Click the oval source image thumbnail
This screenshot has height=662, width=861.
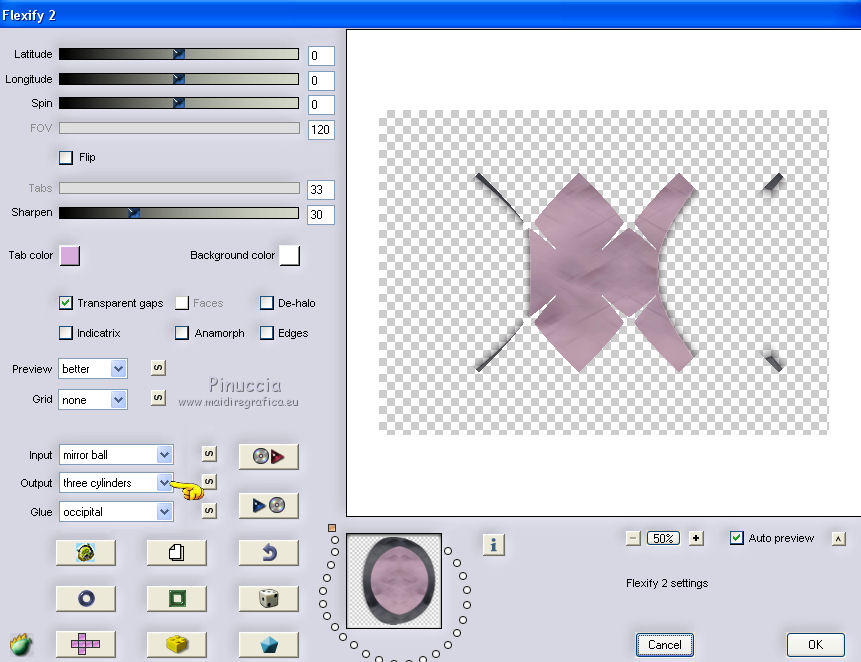tap(394, 581)
